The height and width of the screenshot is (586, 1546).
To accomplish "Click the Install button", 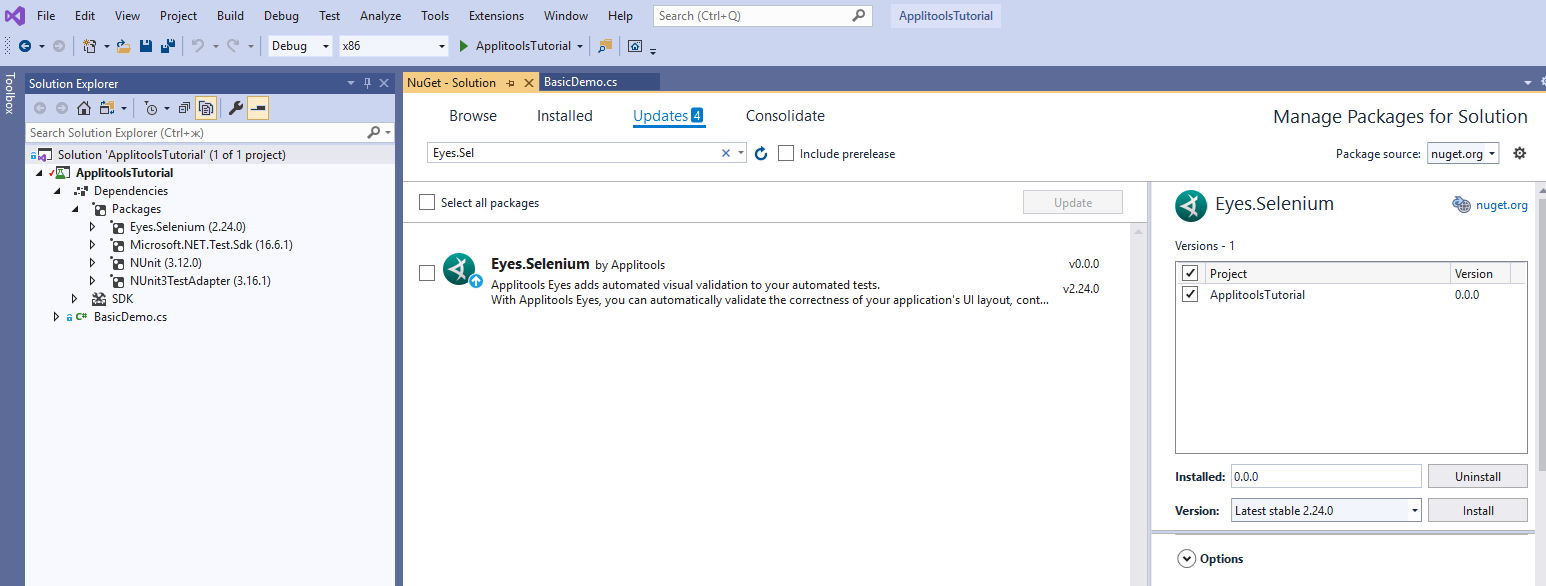I will coord(1478,510).
